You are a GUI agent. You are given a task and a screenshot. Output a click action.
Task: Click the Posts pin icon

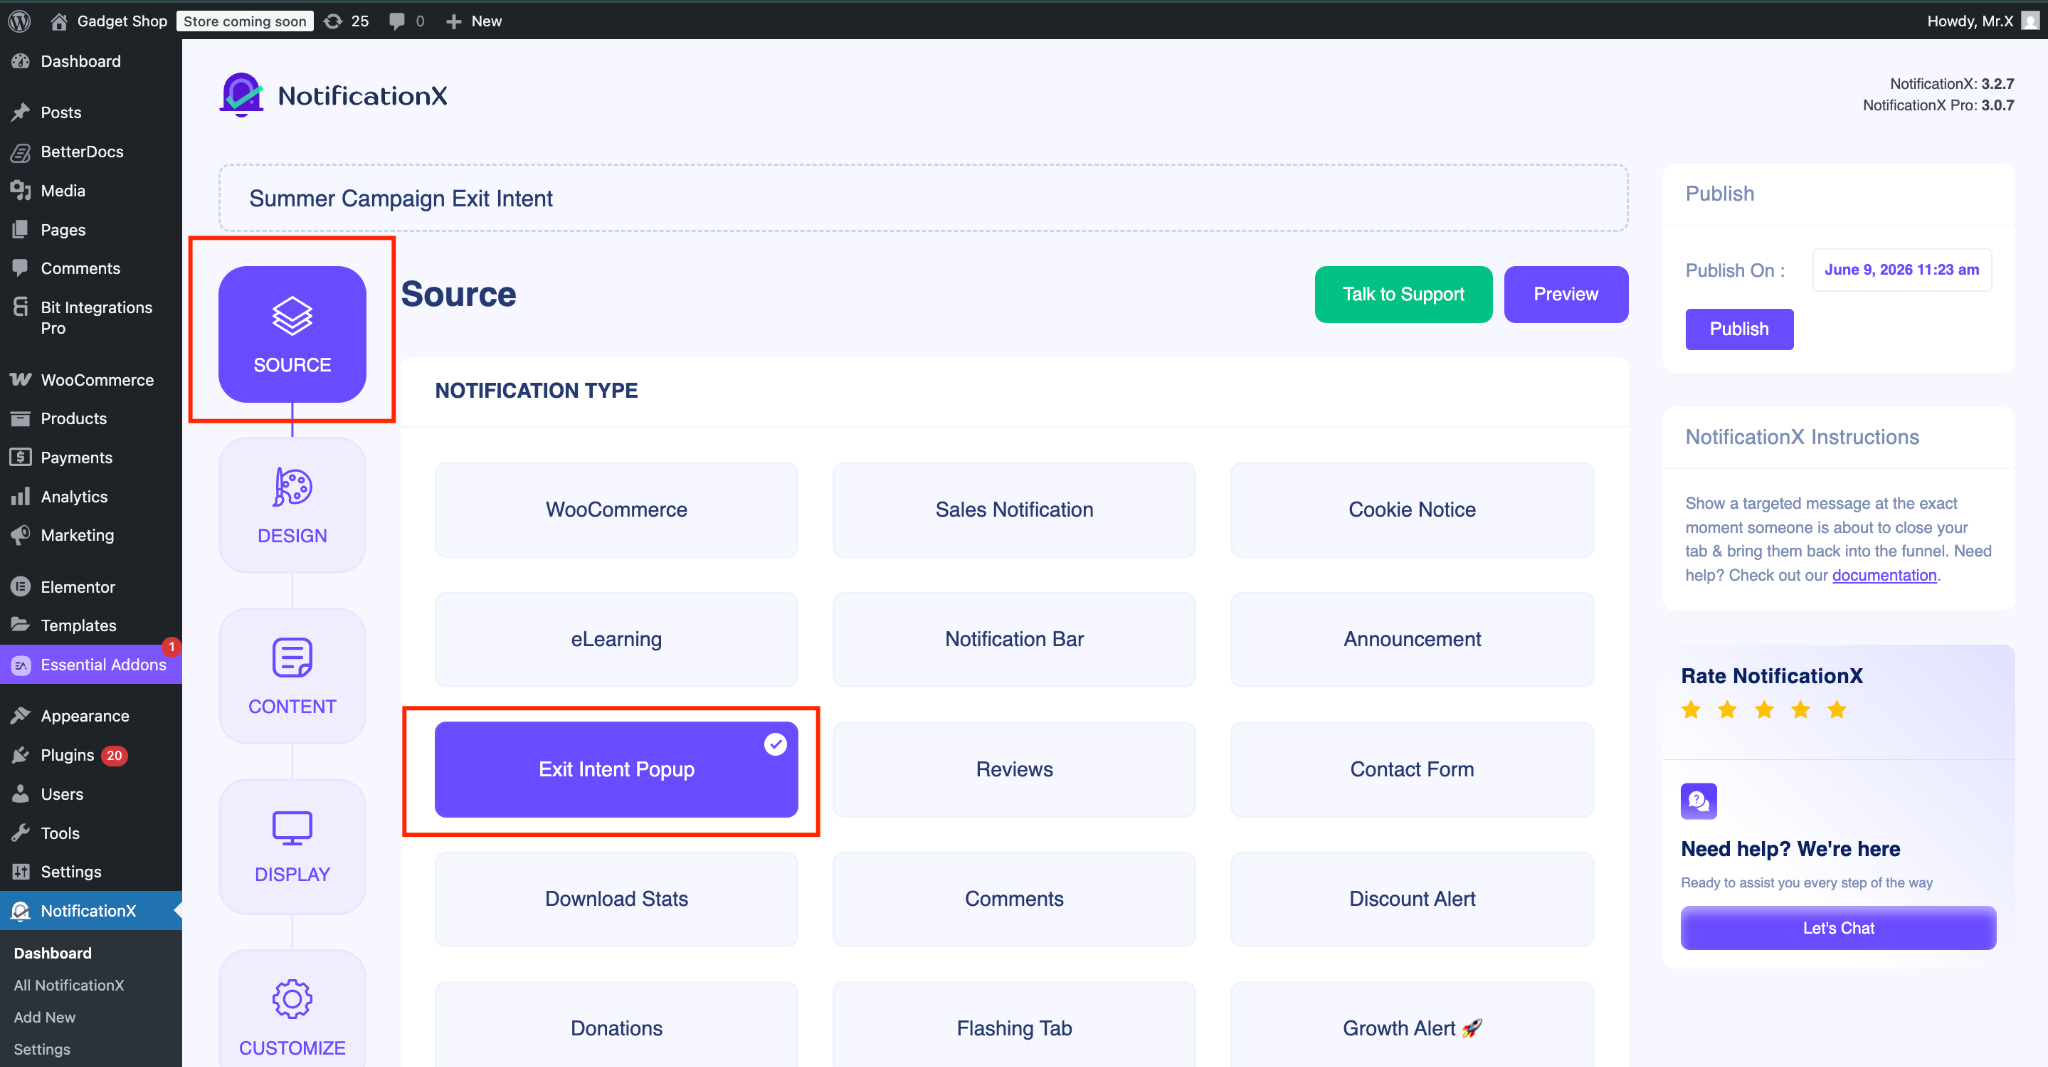point(20,112)
